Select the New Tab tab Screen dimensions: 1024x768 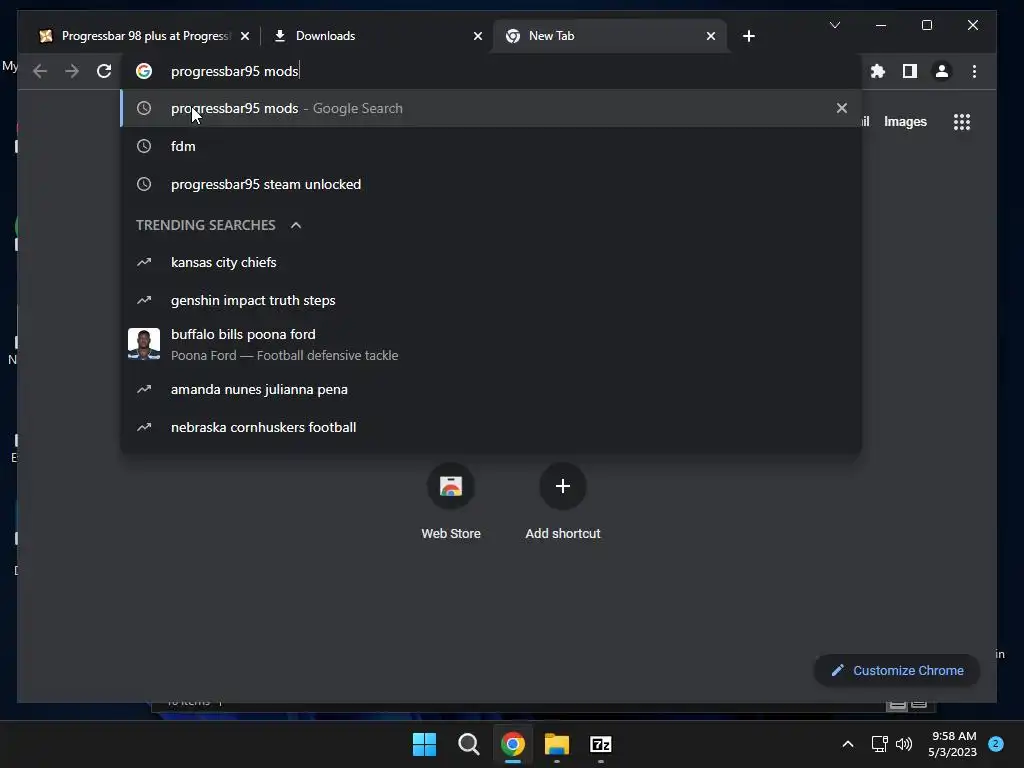[x=610, y=36]
